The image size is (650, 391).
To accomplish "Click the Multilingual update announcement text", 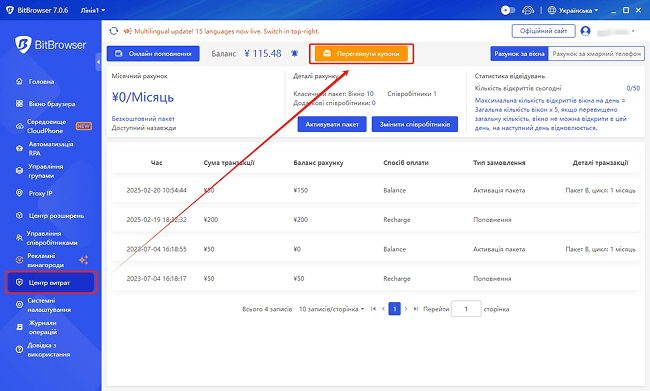I will pyautogui.click(x=227, y=31).
